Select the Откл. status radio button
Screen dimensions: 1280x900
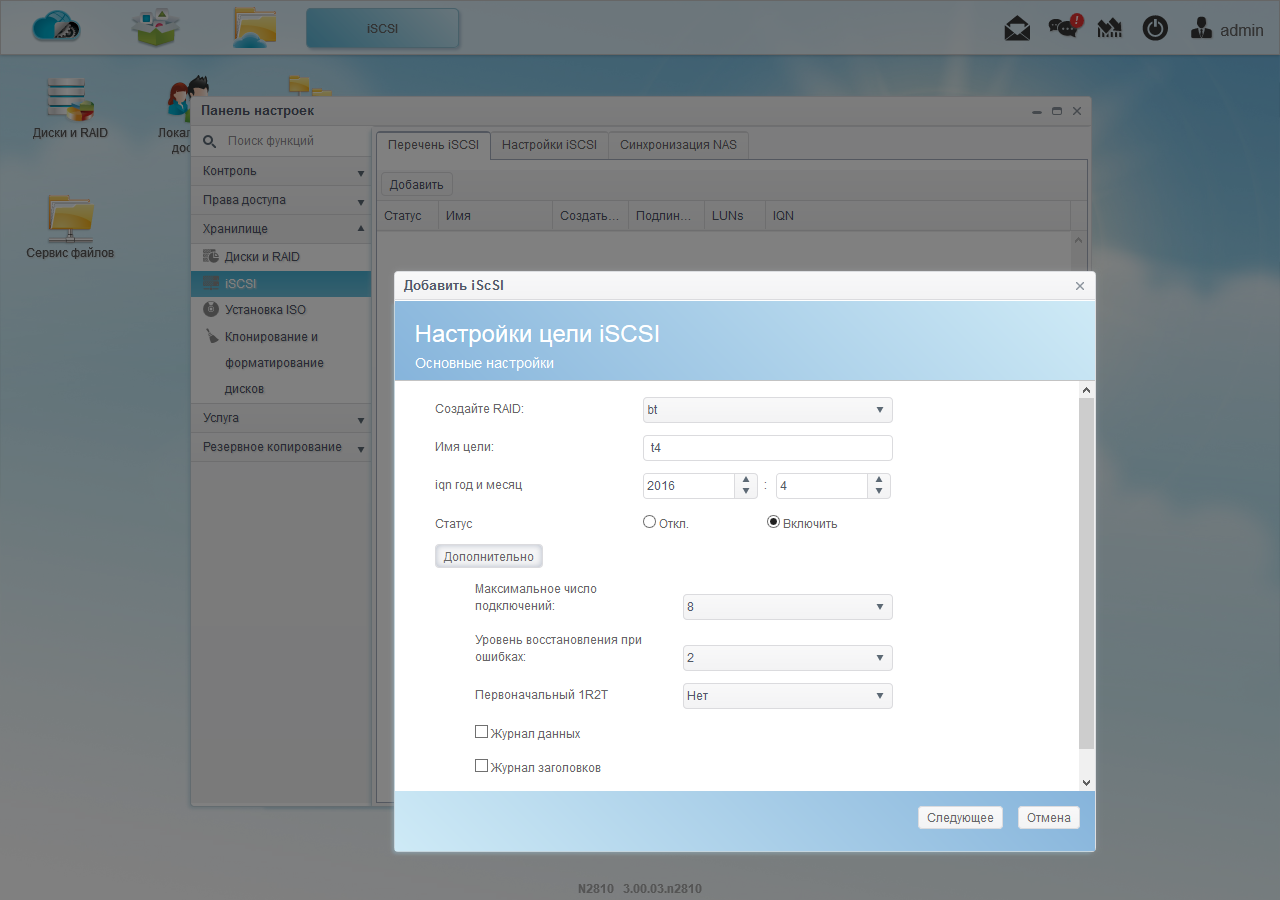(x=649, y=522)
